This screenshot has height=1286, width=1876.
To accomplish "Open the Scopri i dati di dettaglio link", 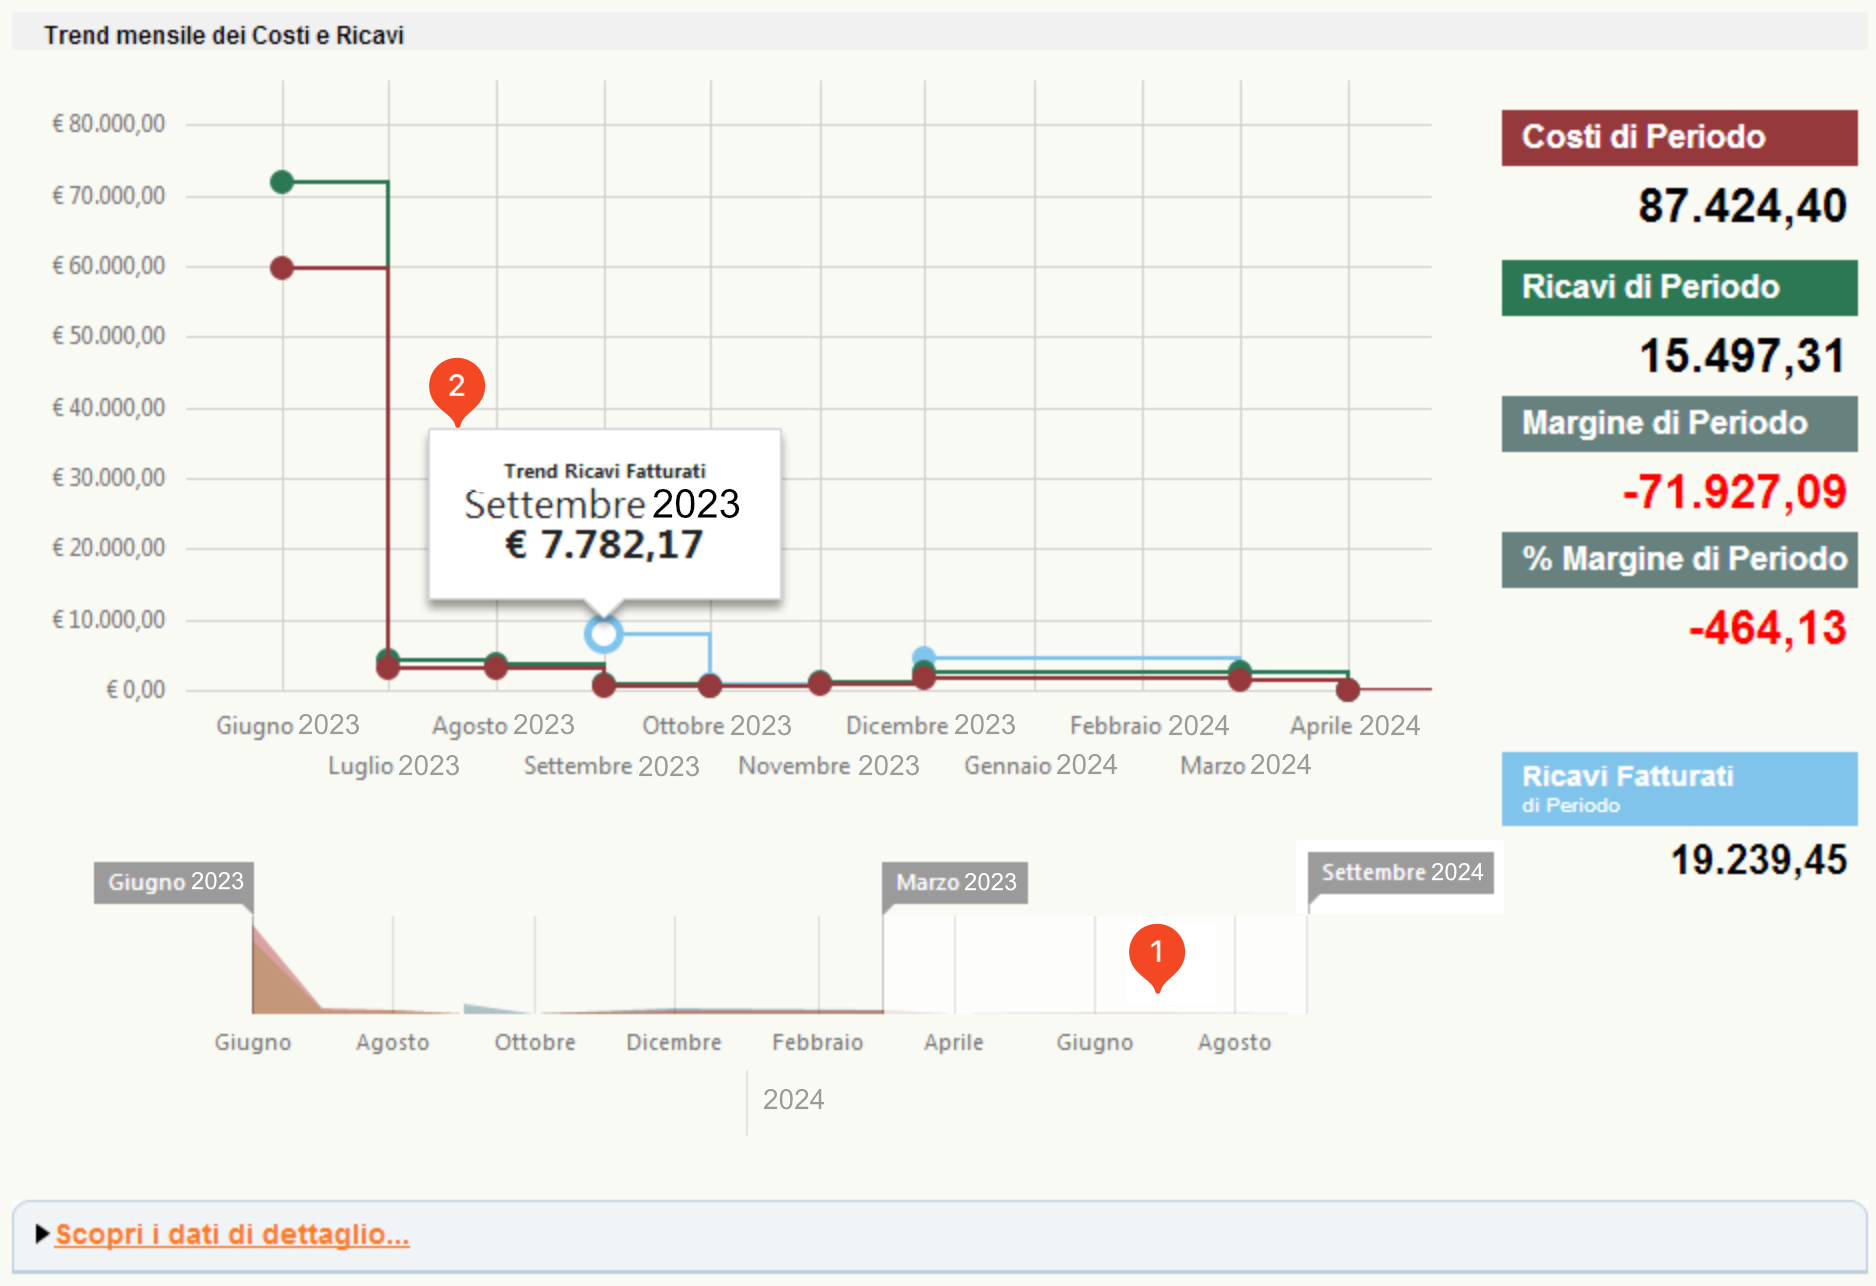I will tap(232, 1234).
